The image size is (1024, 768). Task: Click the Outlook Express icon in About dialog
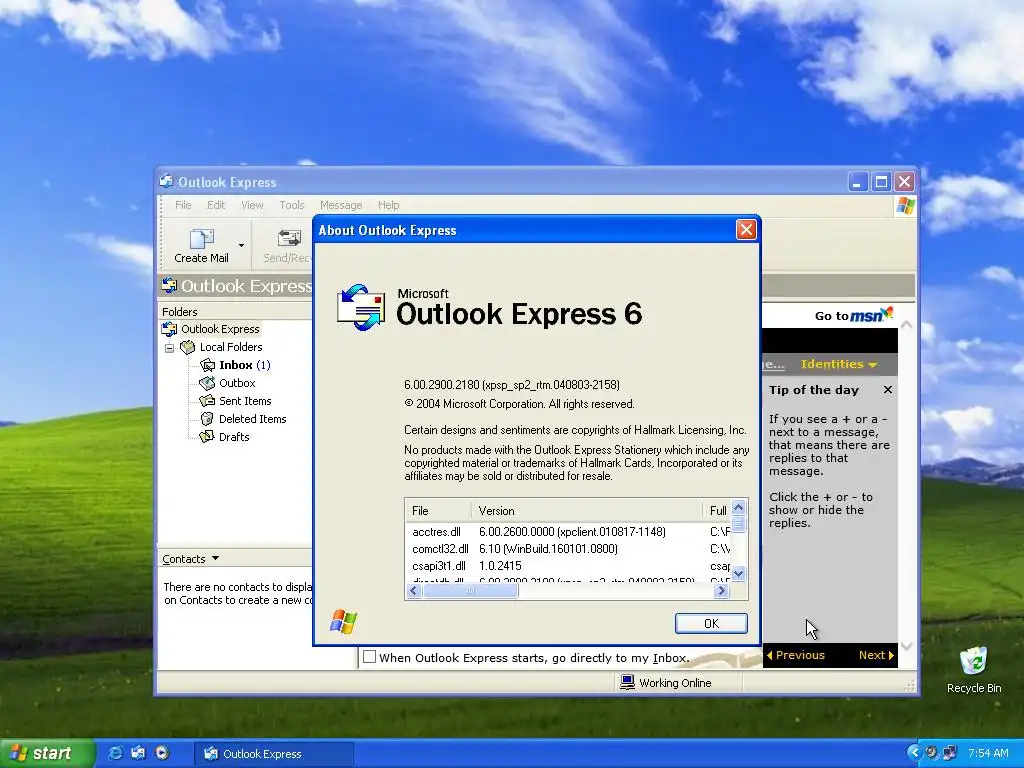pos(360,307)
